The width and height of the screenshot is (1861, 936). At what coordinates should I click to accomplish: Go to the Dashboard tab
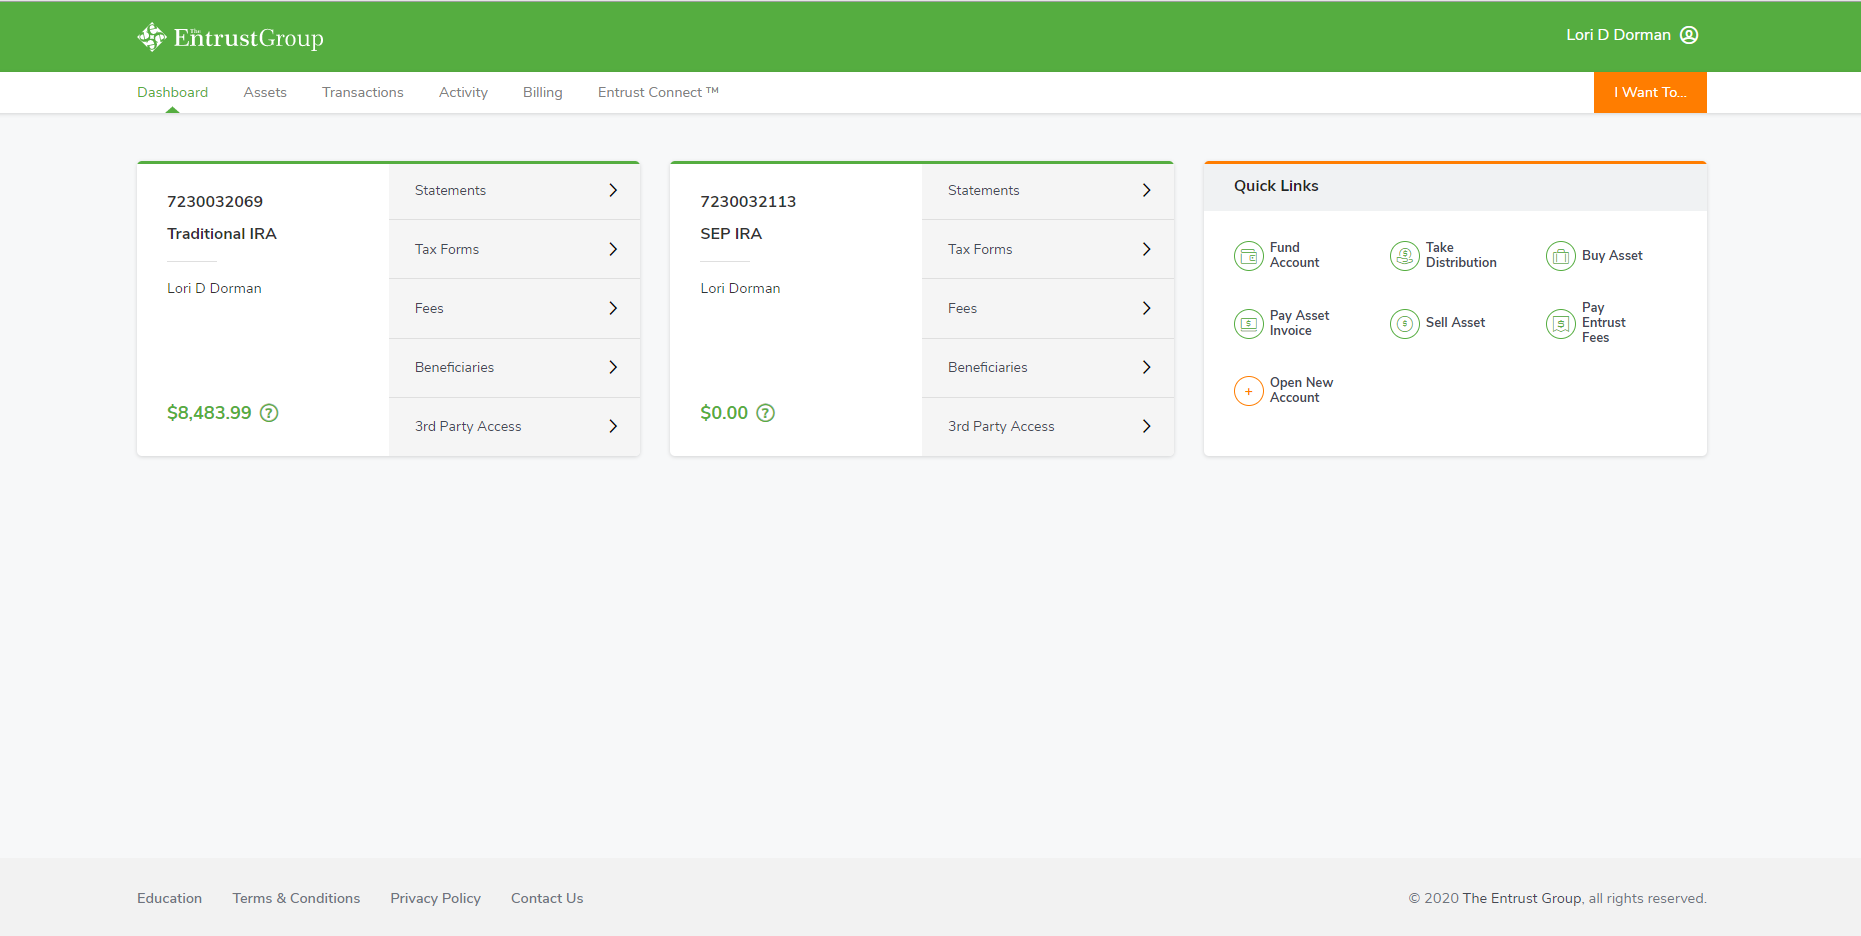tap(173, 92)
